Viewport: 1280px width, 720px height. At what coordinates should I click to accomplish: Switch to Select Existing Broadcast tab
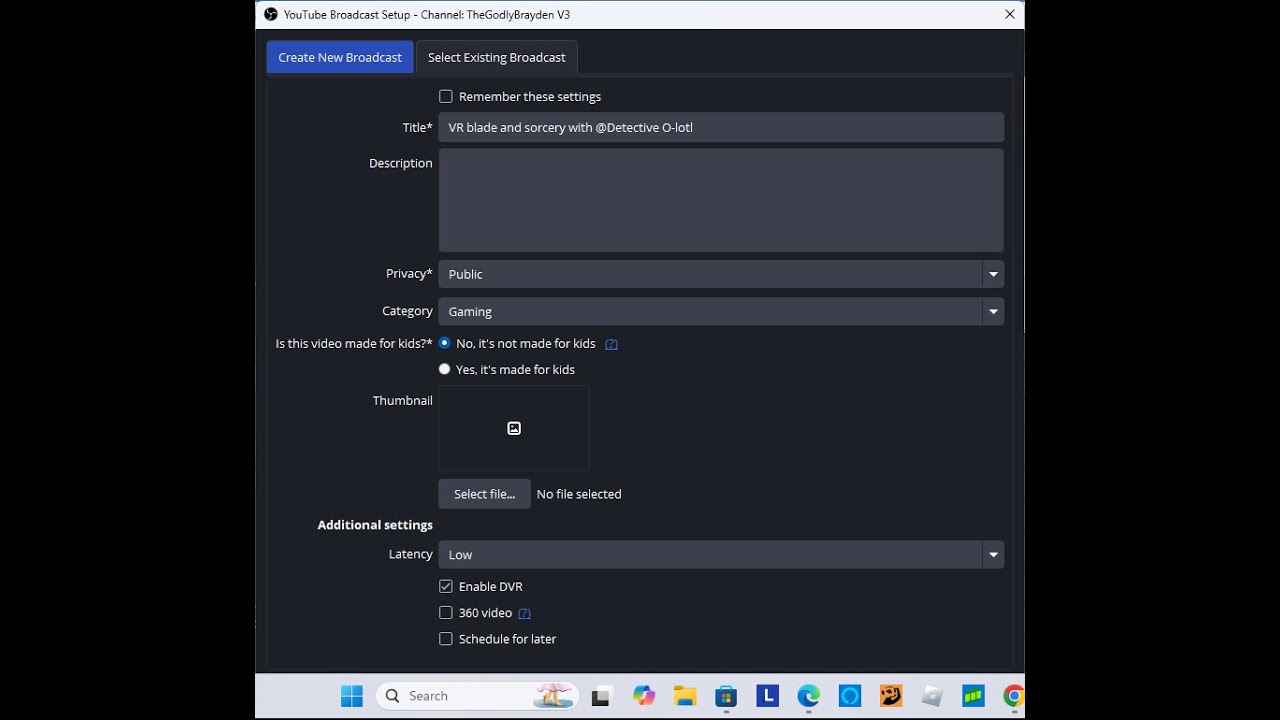(x=497, y=57)
